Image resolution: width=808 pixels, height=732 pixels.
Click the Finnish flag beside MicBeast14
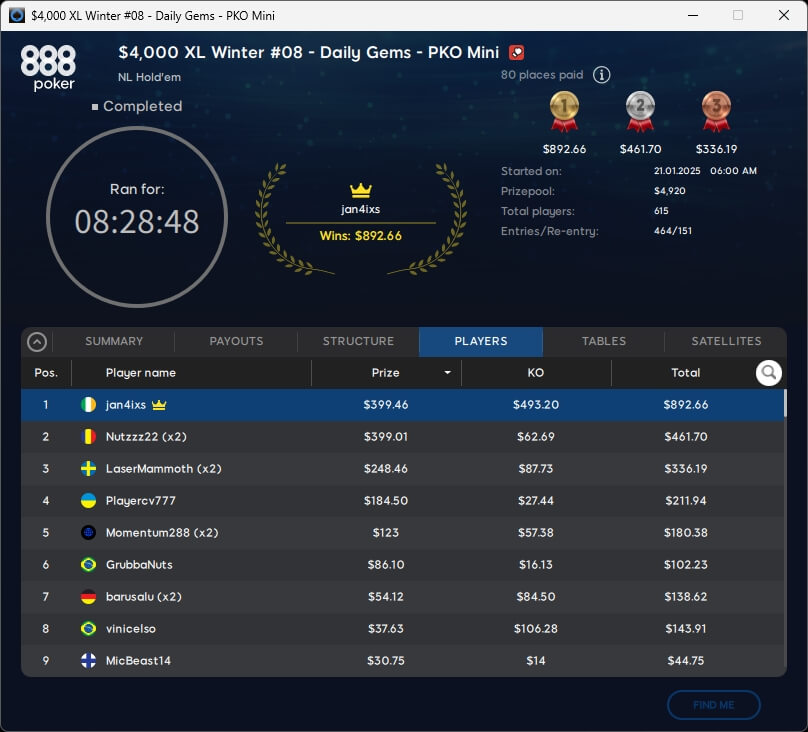pyautogui.click(x=89, y=660)
